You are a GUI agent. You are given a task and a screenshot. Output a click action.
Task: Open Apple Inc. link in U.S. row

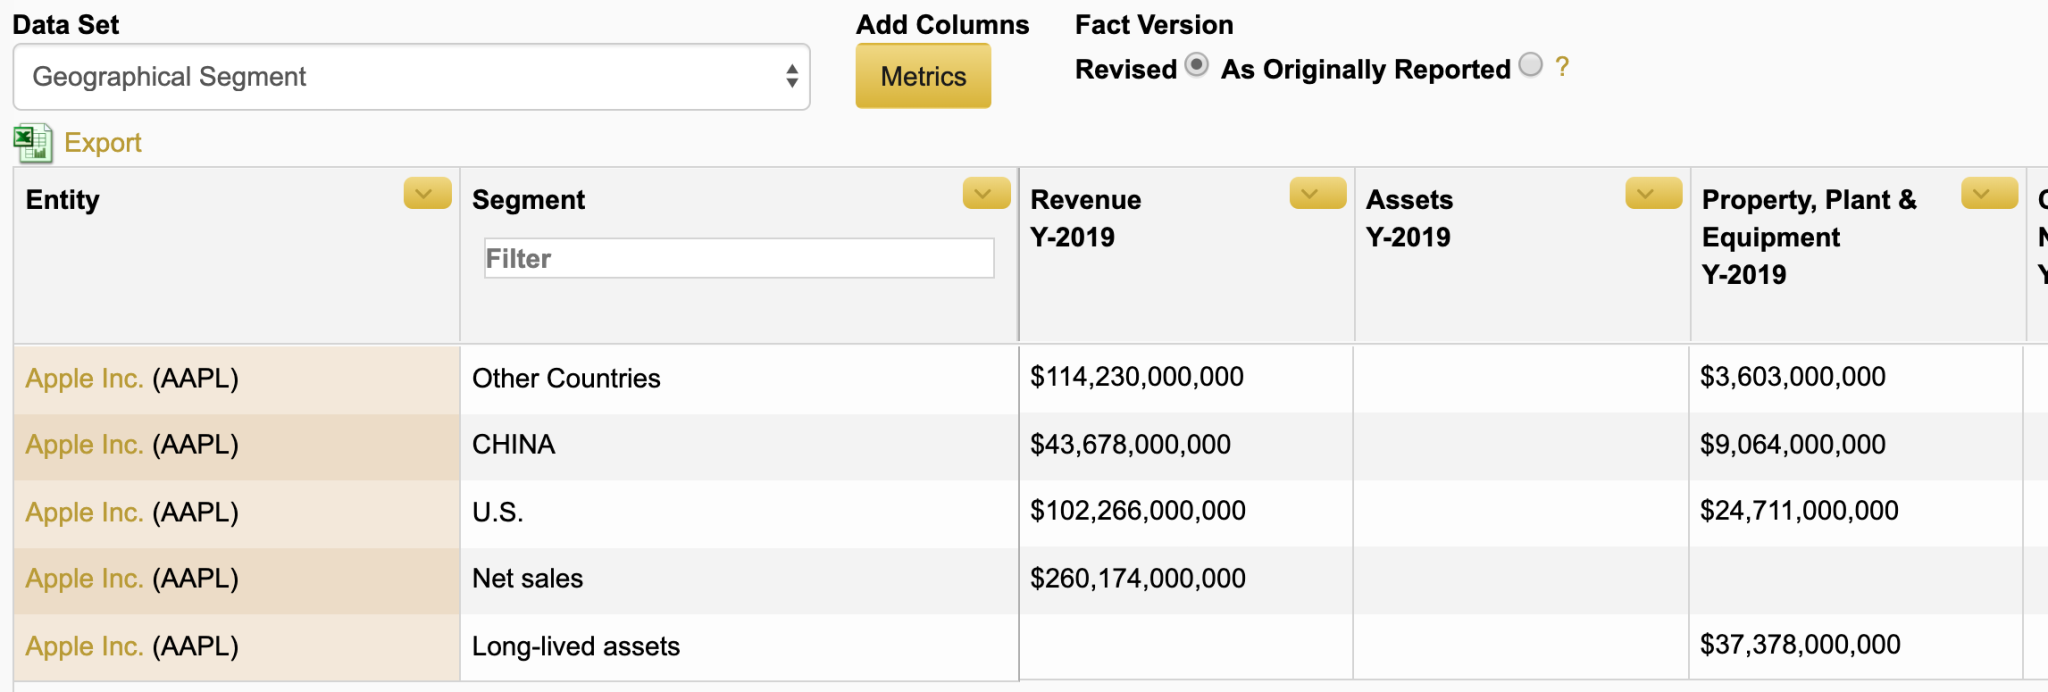click(84, 512)
